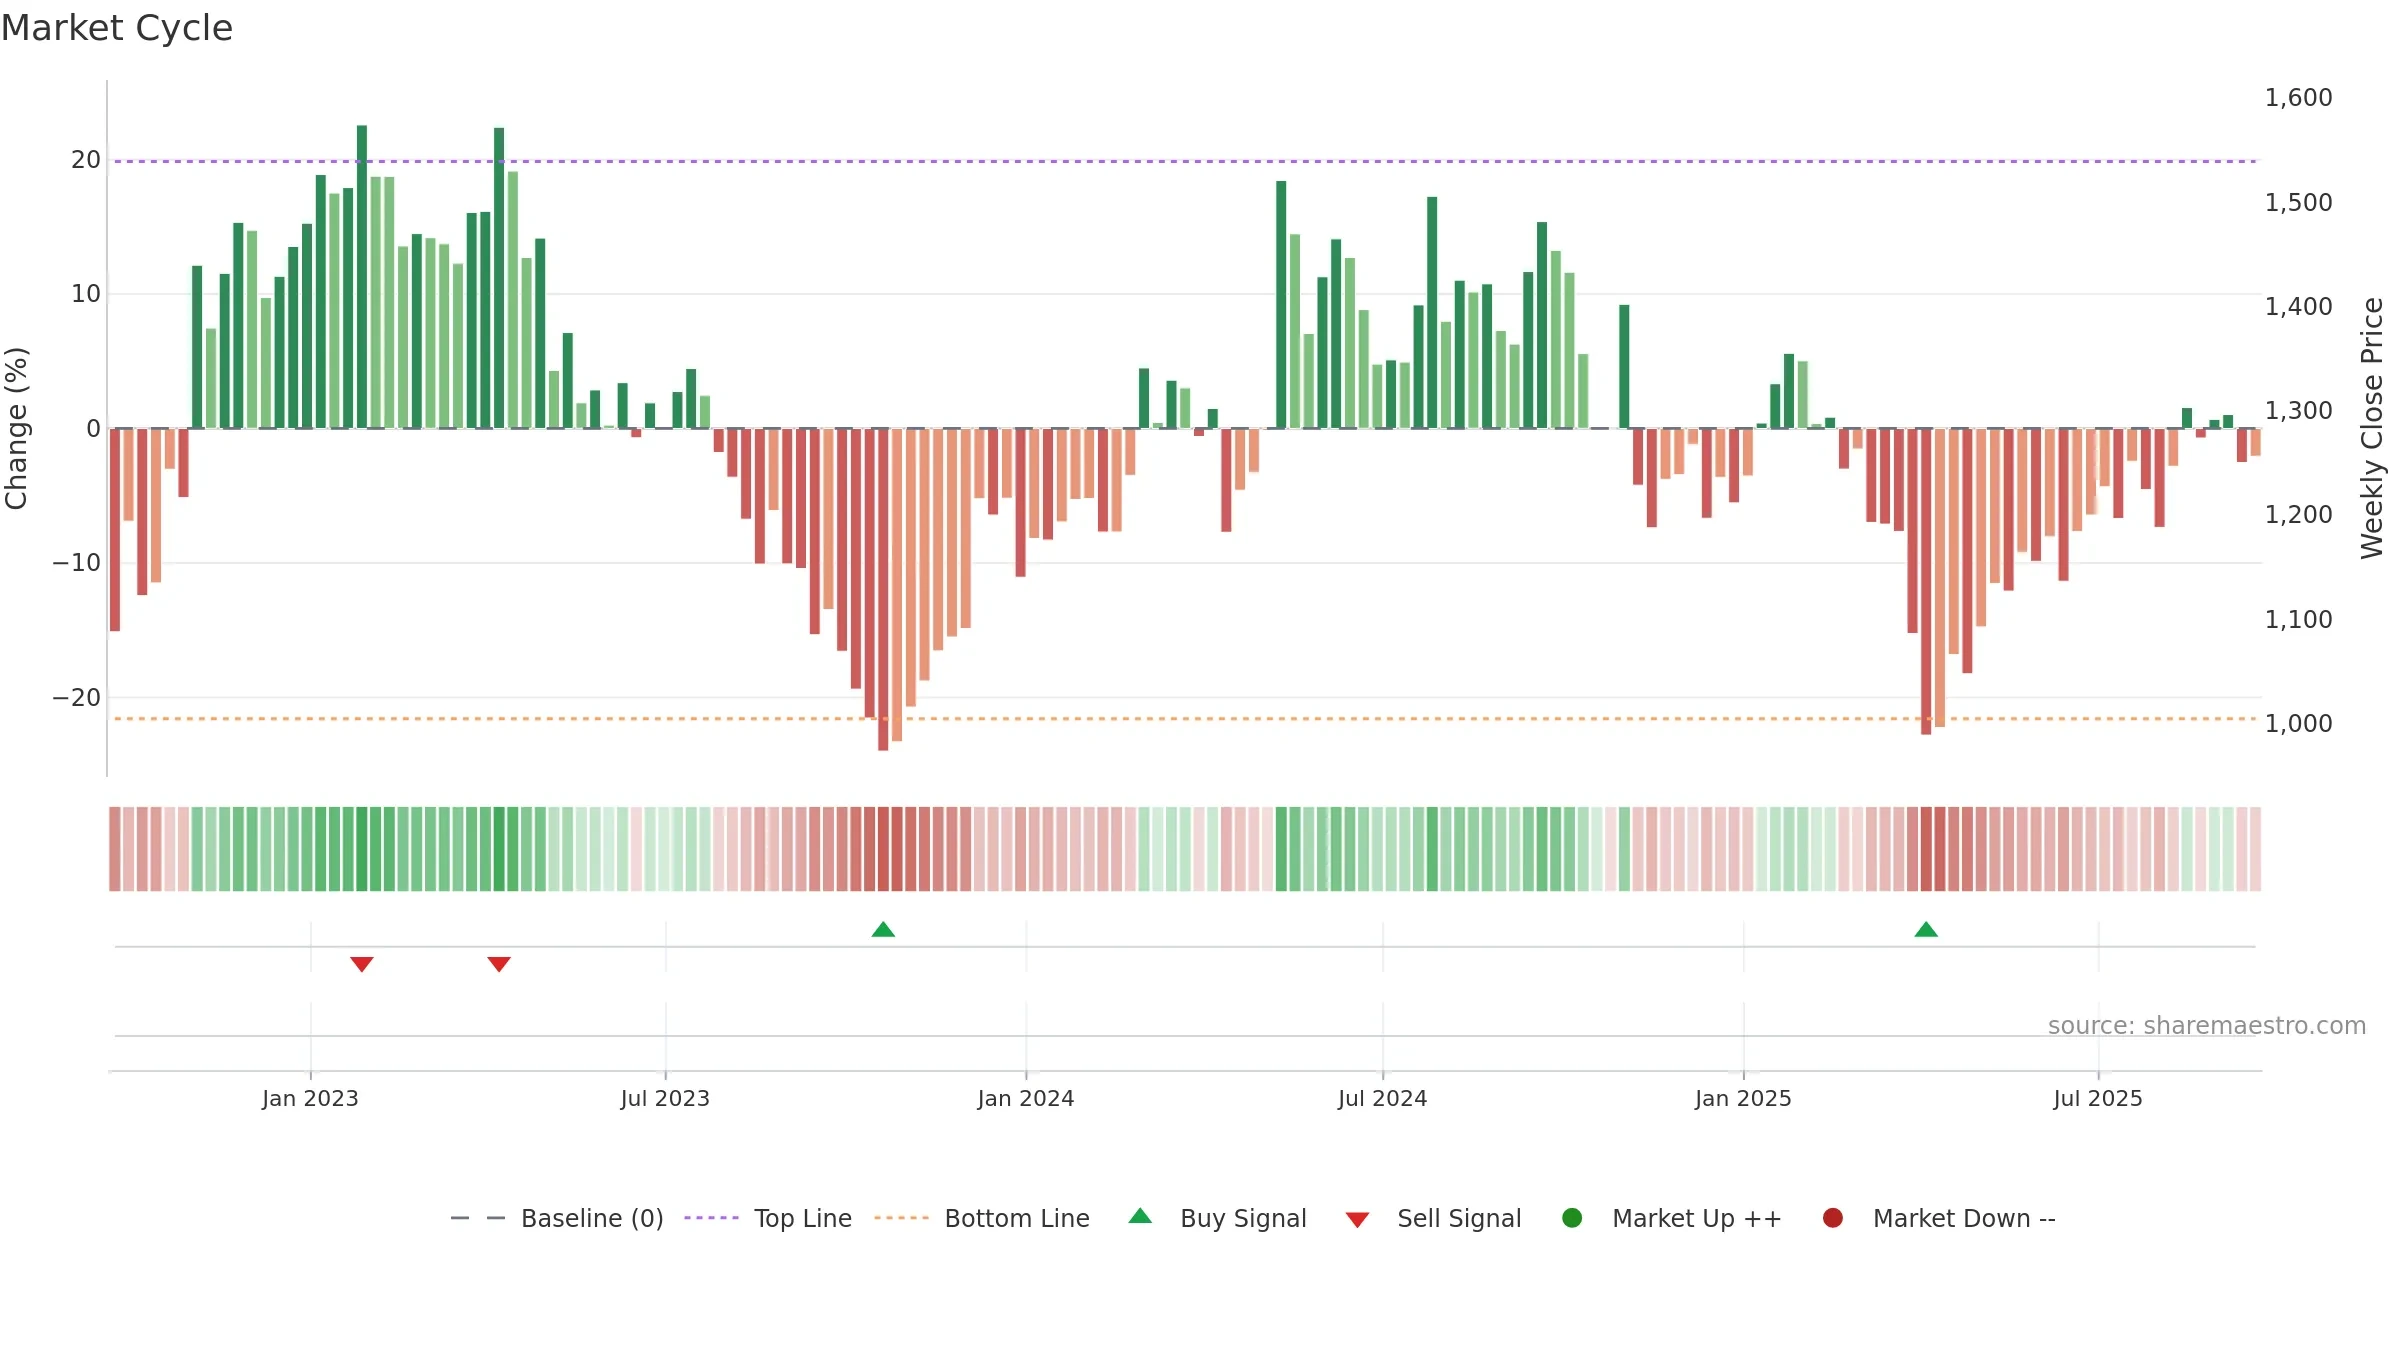
Task: Click the 'Jan 2024' x-axis label
Action: (x=1026, y=1099)
